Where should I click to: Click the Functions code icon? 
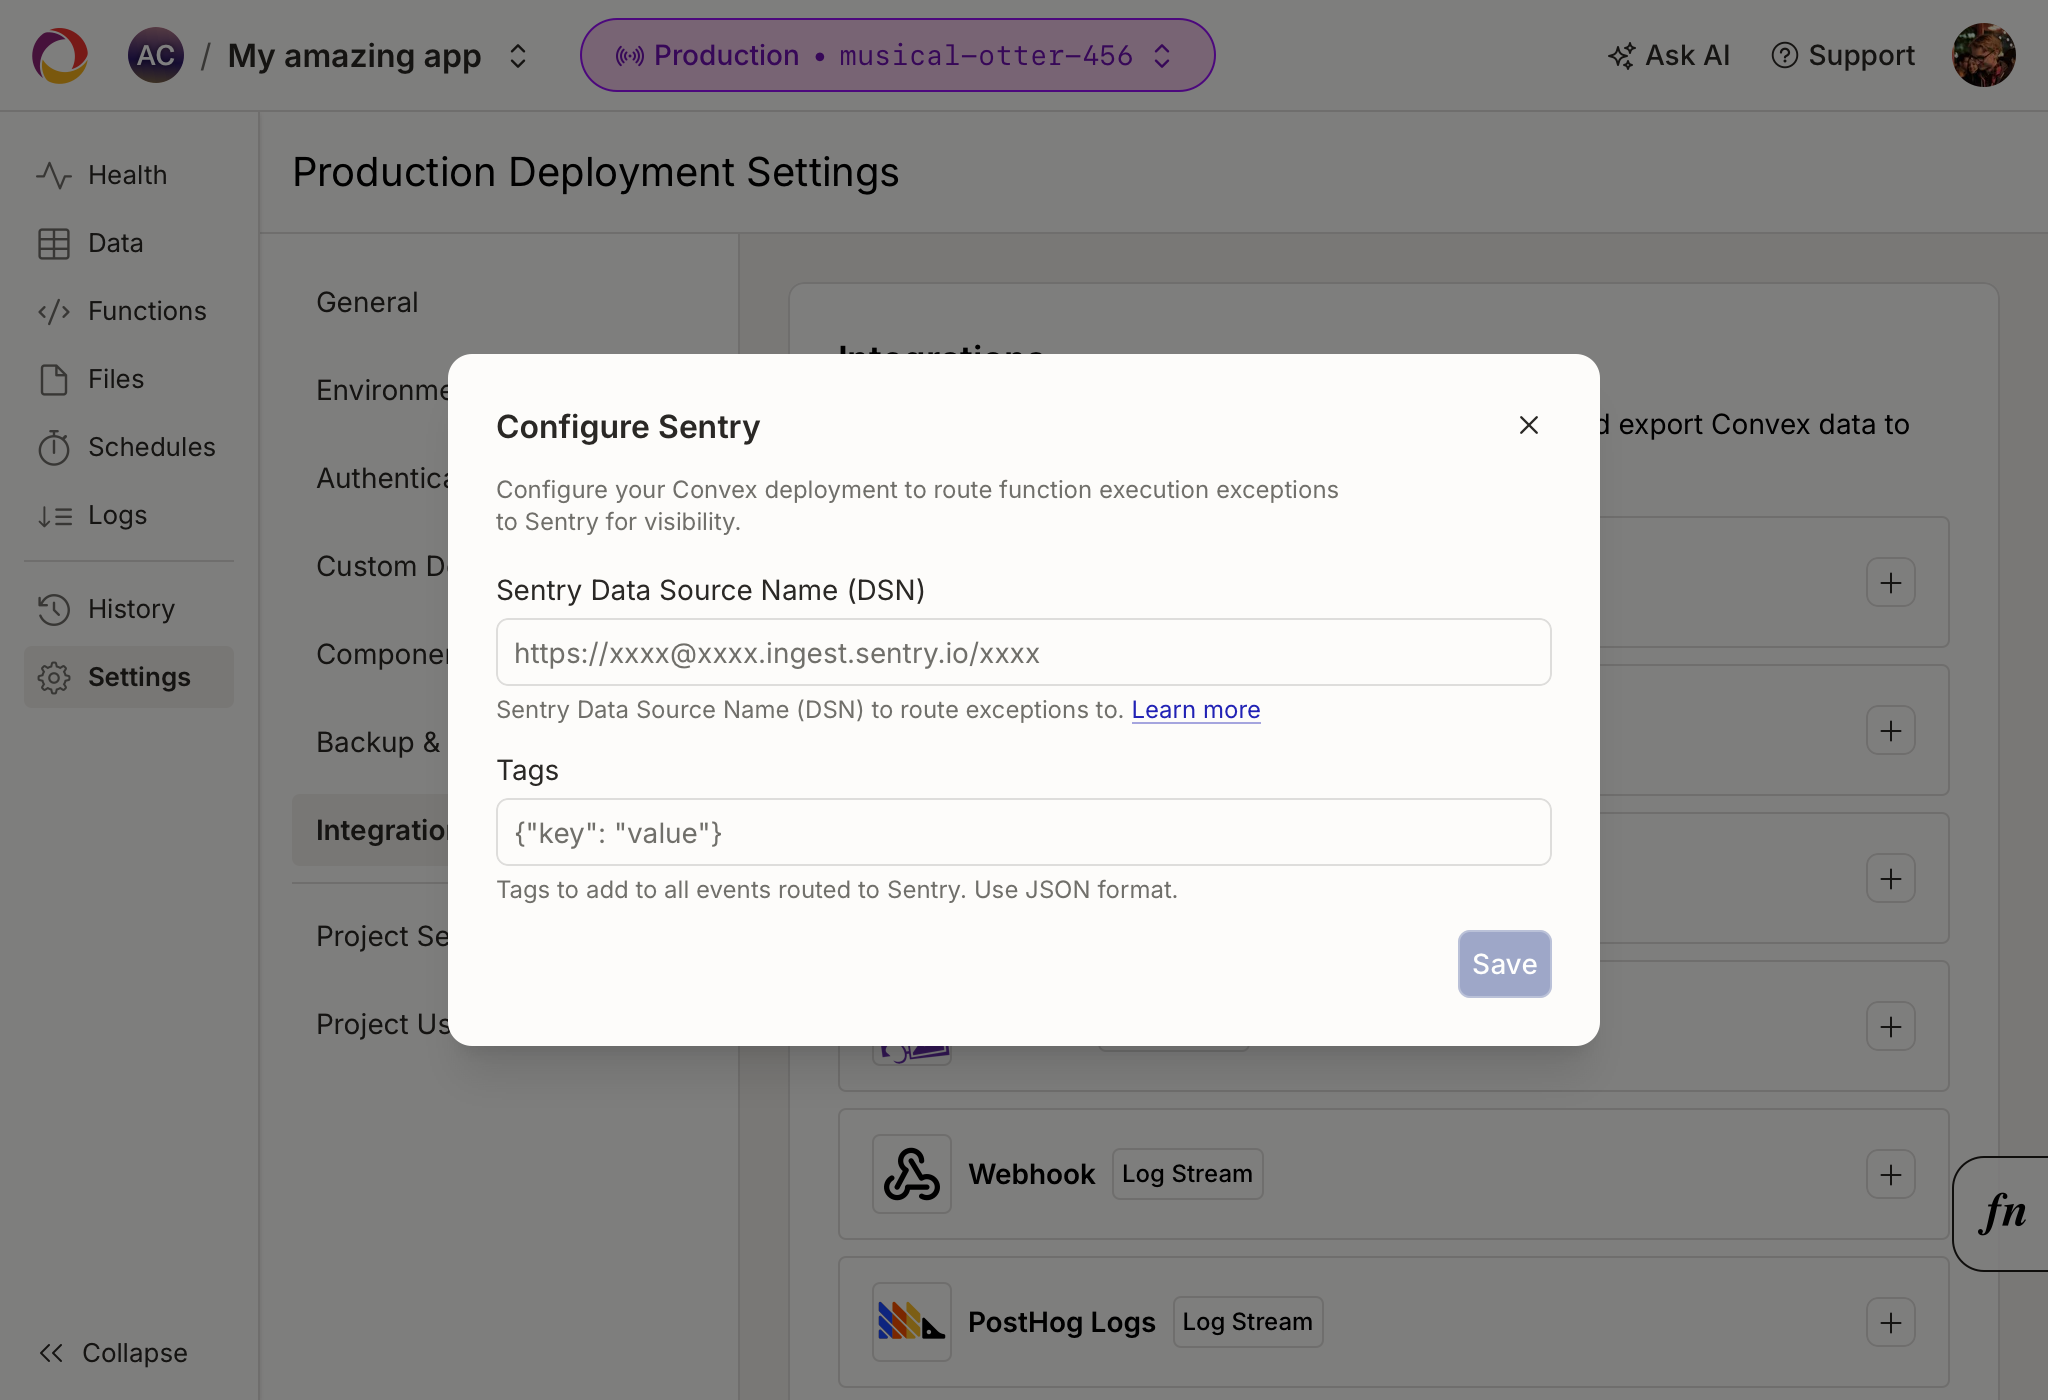tap(54, 311)
